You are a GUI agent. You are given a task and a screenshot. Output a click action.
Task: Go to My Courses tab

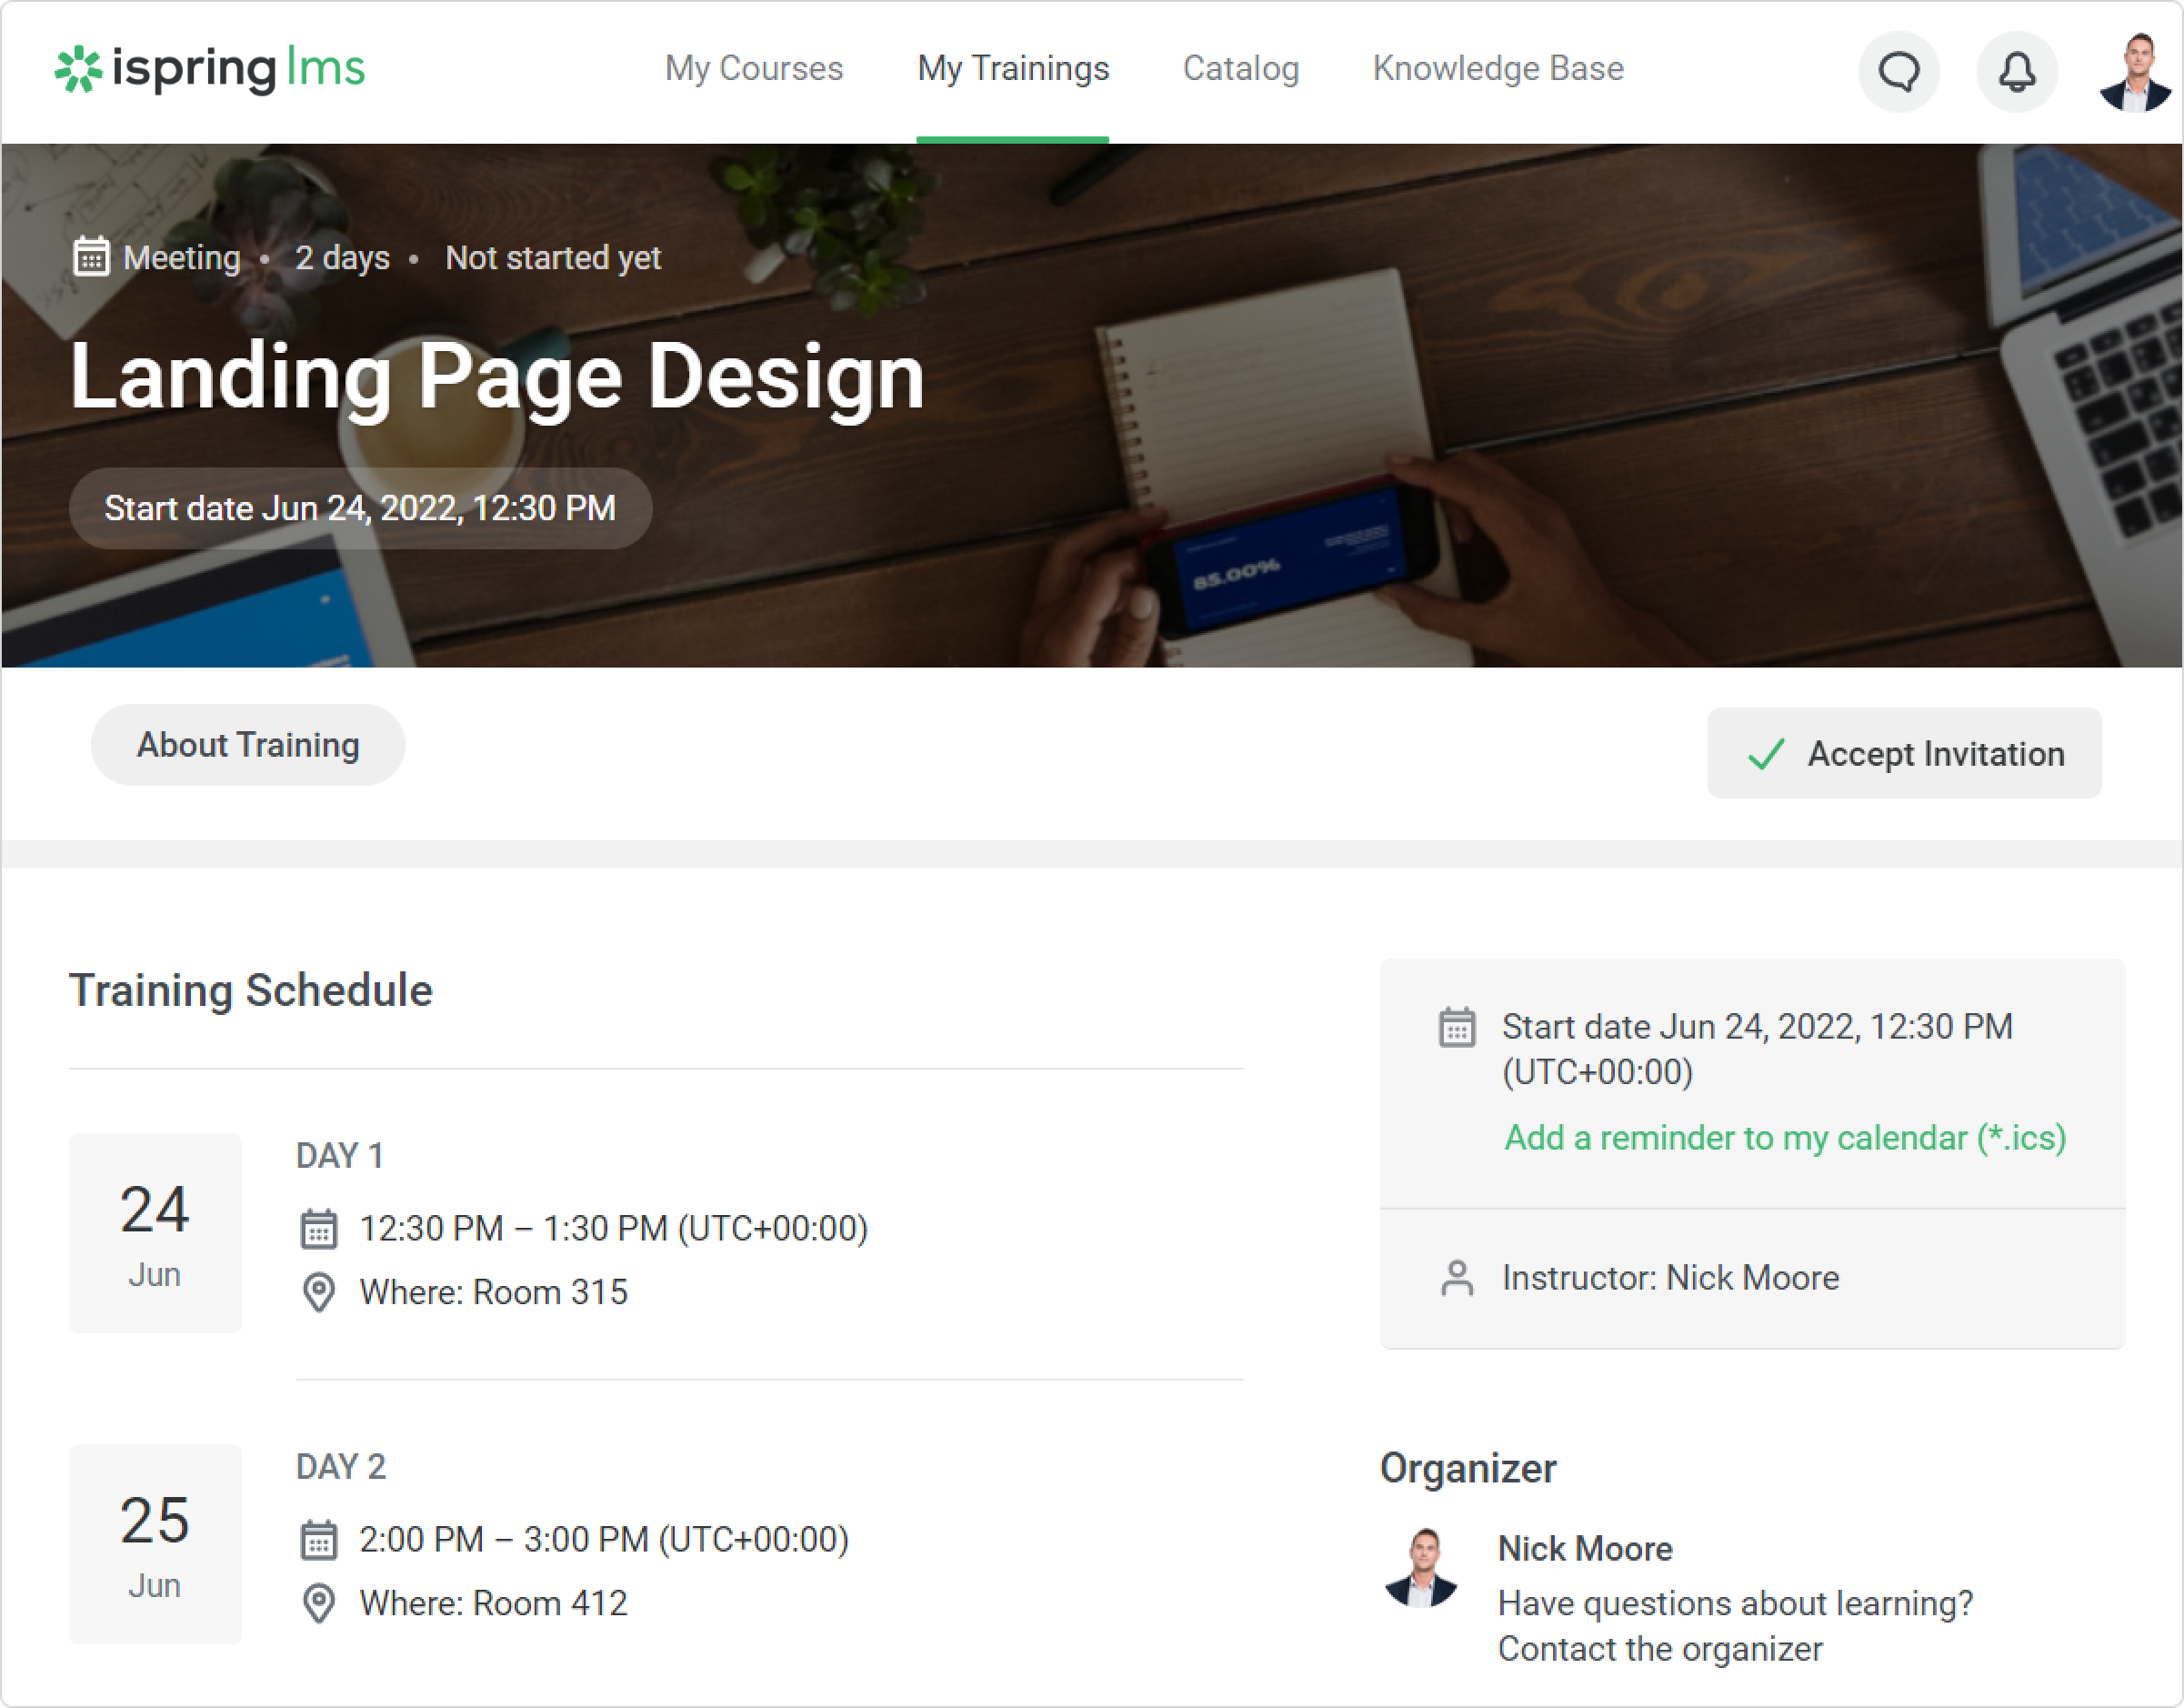754,68
